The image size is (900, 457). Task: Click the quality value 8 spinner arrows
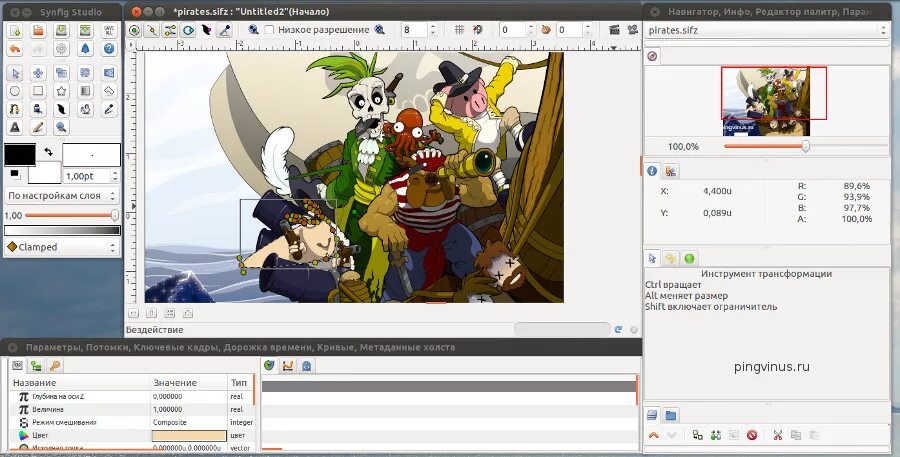pyautogui.click(x=433, y=30)
